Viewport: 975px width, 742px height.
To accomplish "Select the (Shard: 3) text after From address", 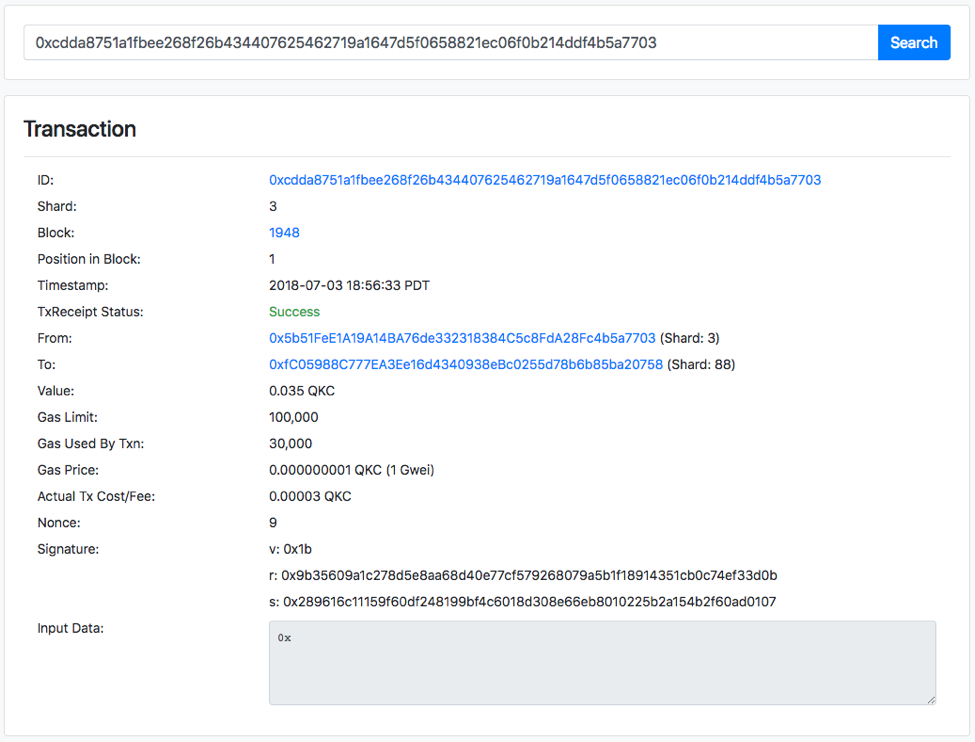I will 690,338.
